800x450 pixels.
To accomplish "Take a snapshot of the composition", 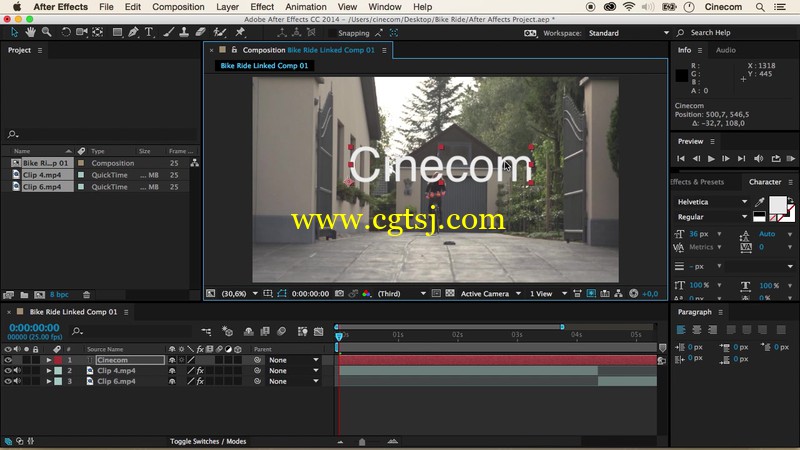I will tap(339, 294).
